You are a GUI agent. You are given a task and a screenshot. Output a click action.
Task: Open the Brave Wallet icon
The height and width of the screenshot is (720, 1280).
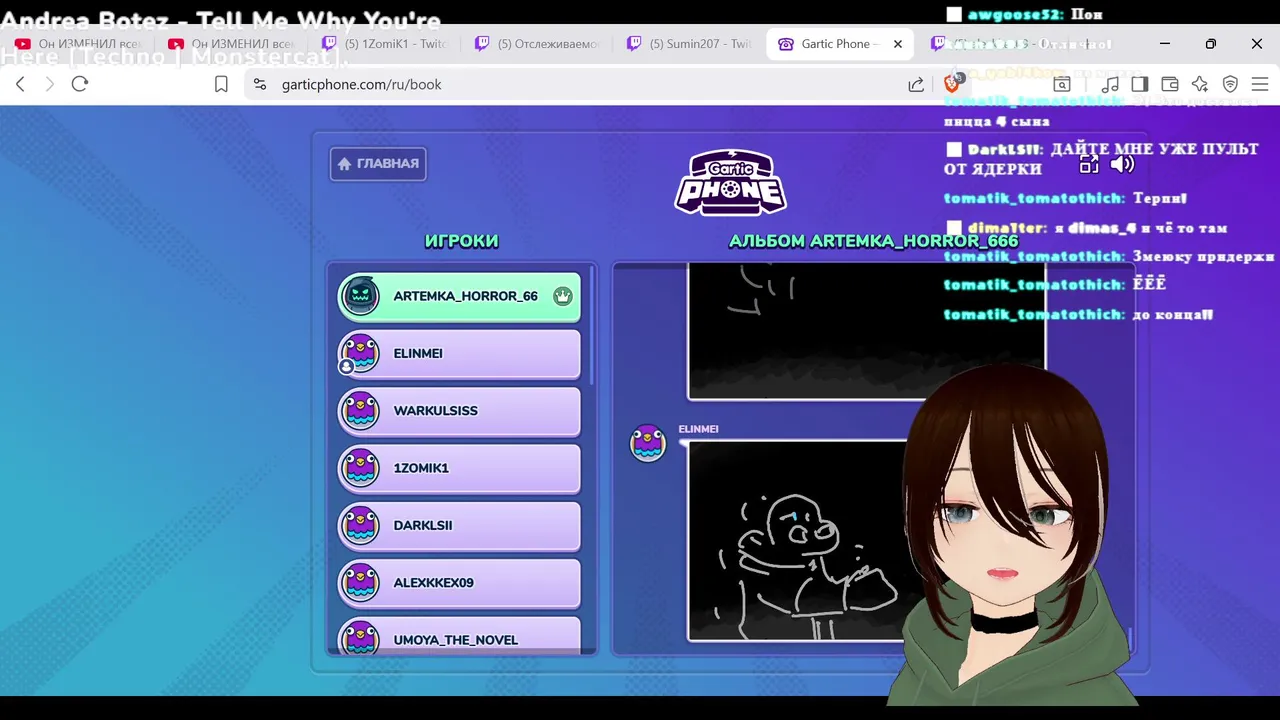[1170, 85]
